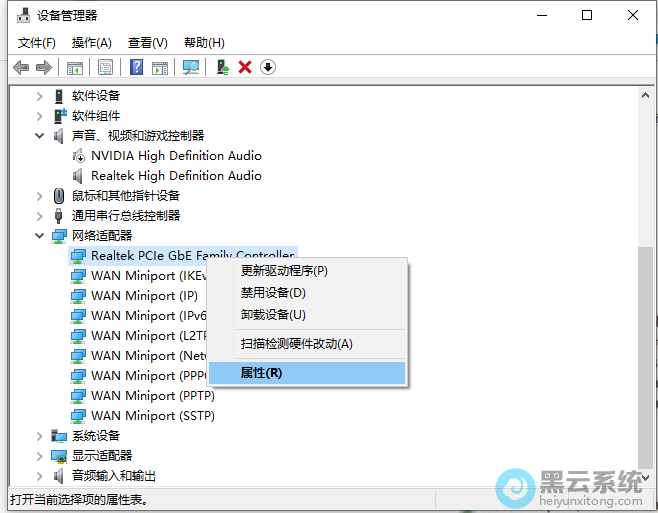
Task: Expand the 鼠标和其他指针设备 category
Action: tap(40, 196)
